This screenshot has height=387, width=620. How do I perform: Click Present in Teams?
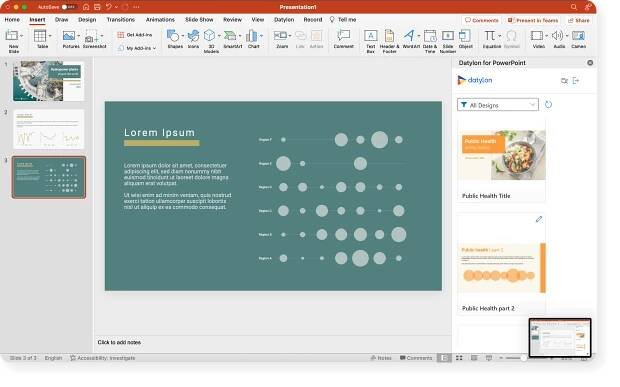coord(533,20)
